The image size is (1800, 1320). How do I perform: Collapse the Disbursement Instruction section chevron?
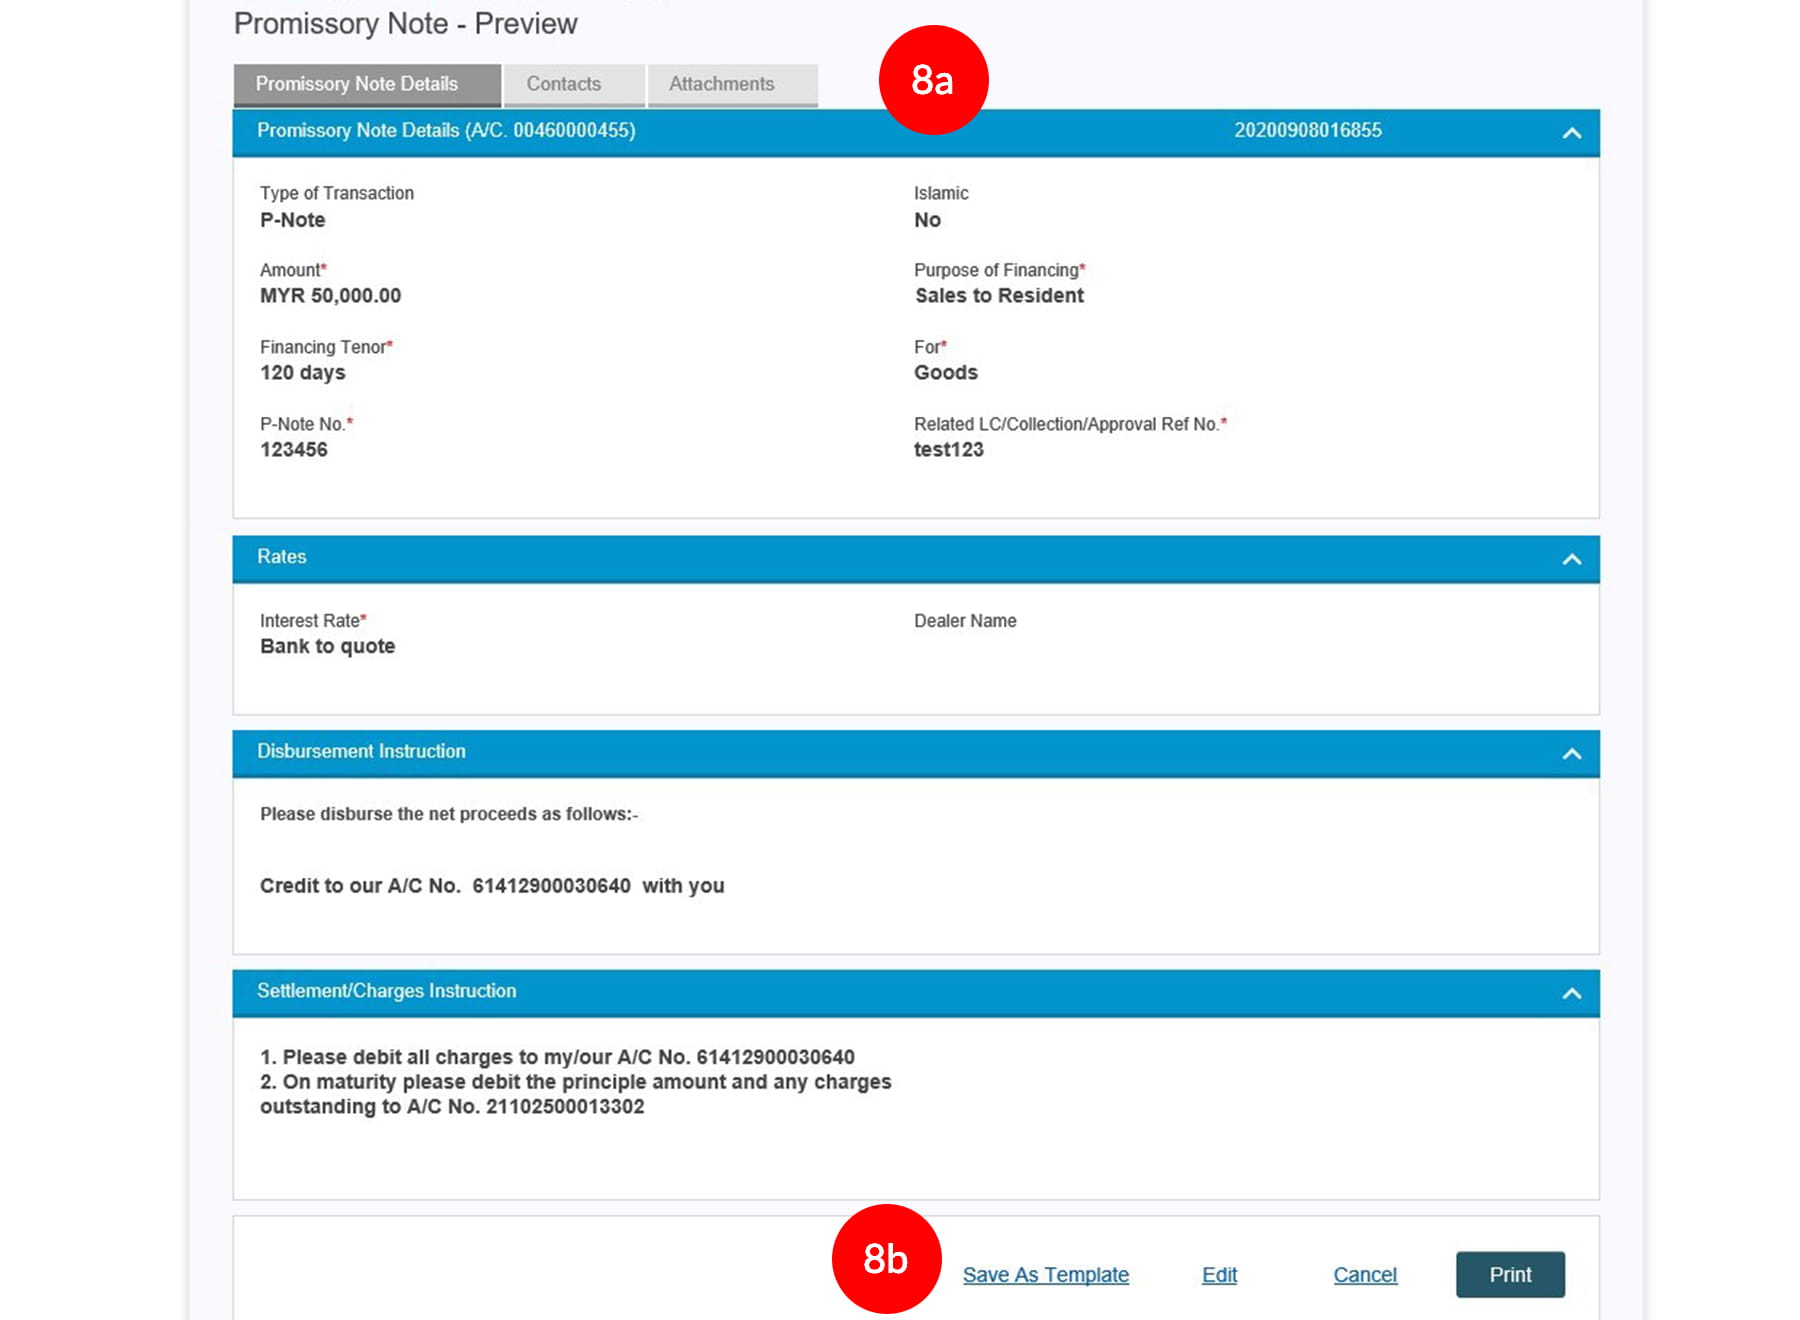[x=1571, y=753]
